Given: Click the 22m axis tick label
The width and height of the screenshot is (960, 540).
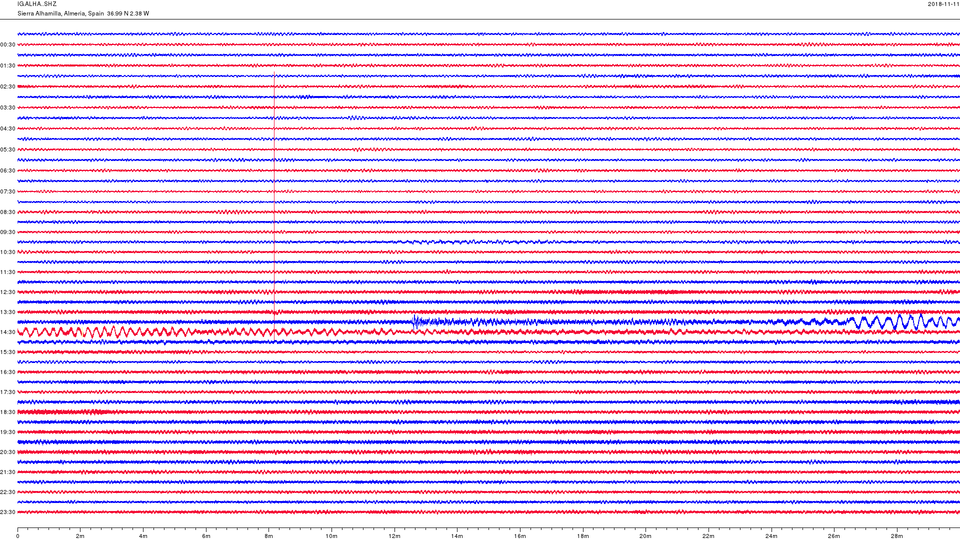Looking at the screenshot, I should [x=708, y=536].
